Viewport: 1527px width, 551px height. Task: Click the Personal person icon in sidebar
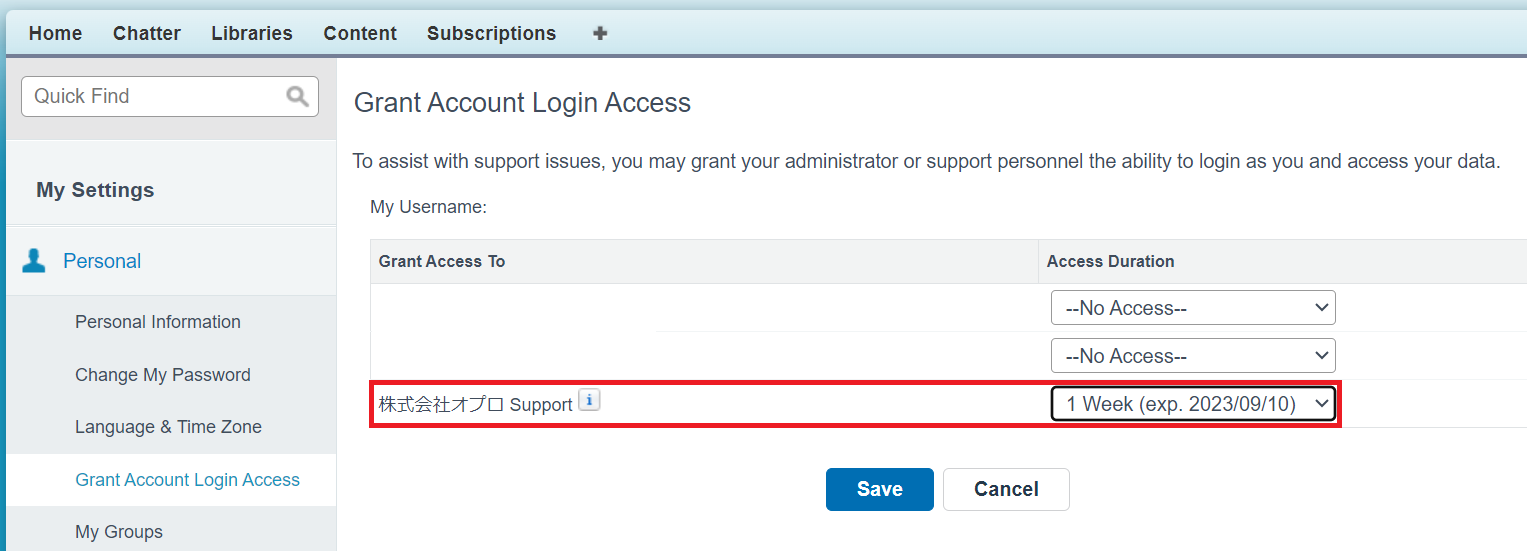pos(34,261)
